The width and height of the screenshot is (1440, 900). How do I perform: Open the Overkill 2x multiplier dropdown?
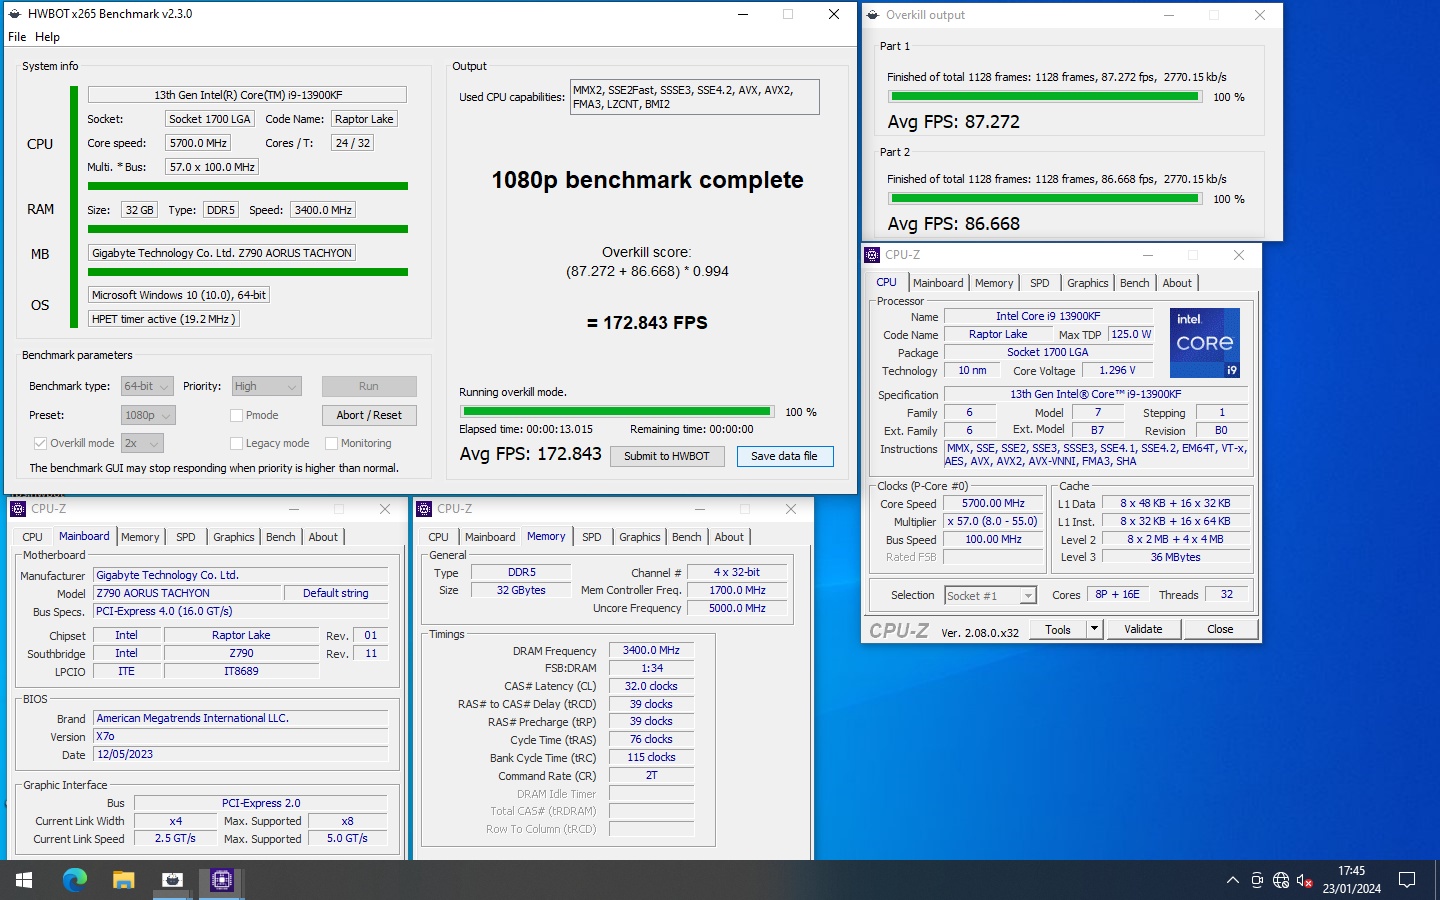click(x=142, y=443)
